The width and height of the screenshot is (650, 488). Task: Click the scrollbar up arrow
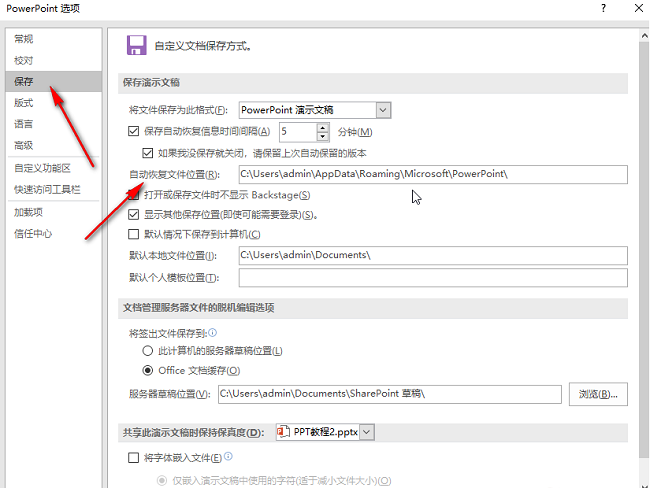(644, 36)
